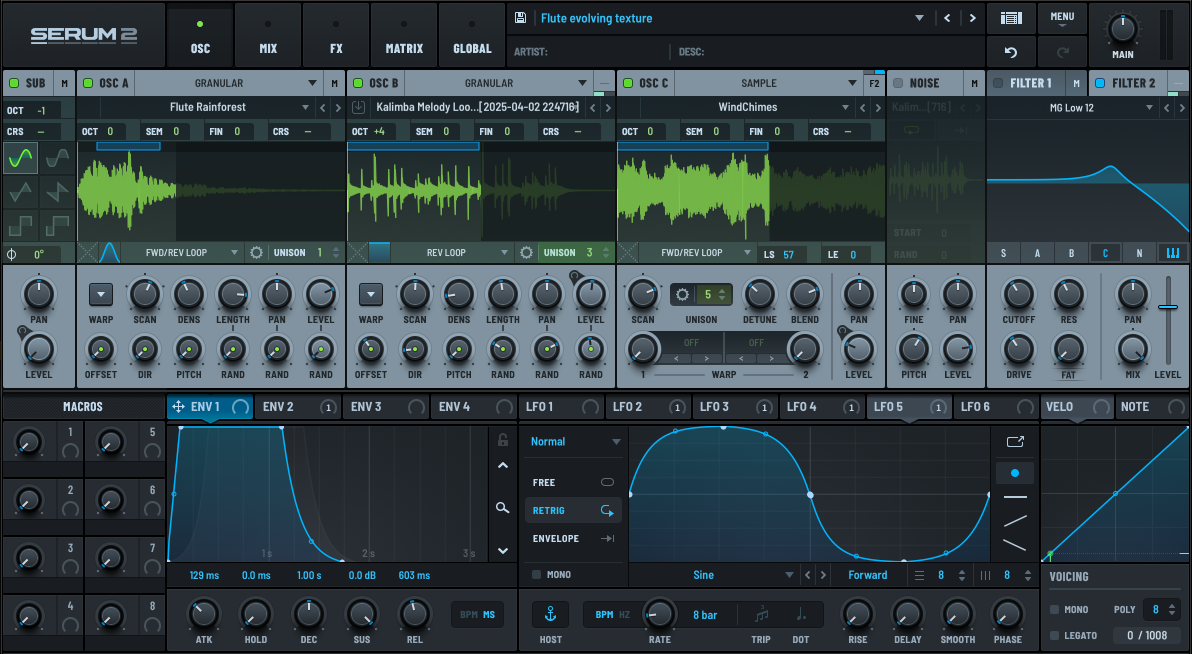This screenshot has width=1192, height=654.
Task: Toggle the SUB oscillator on/off
Action: (14, 83)
